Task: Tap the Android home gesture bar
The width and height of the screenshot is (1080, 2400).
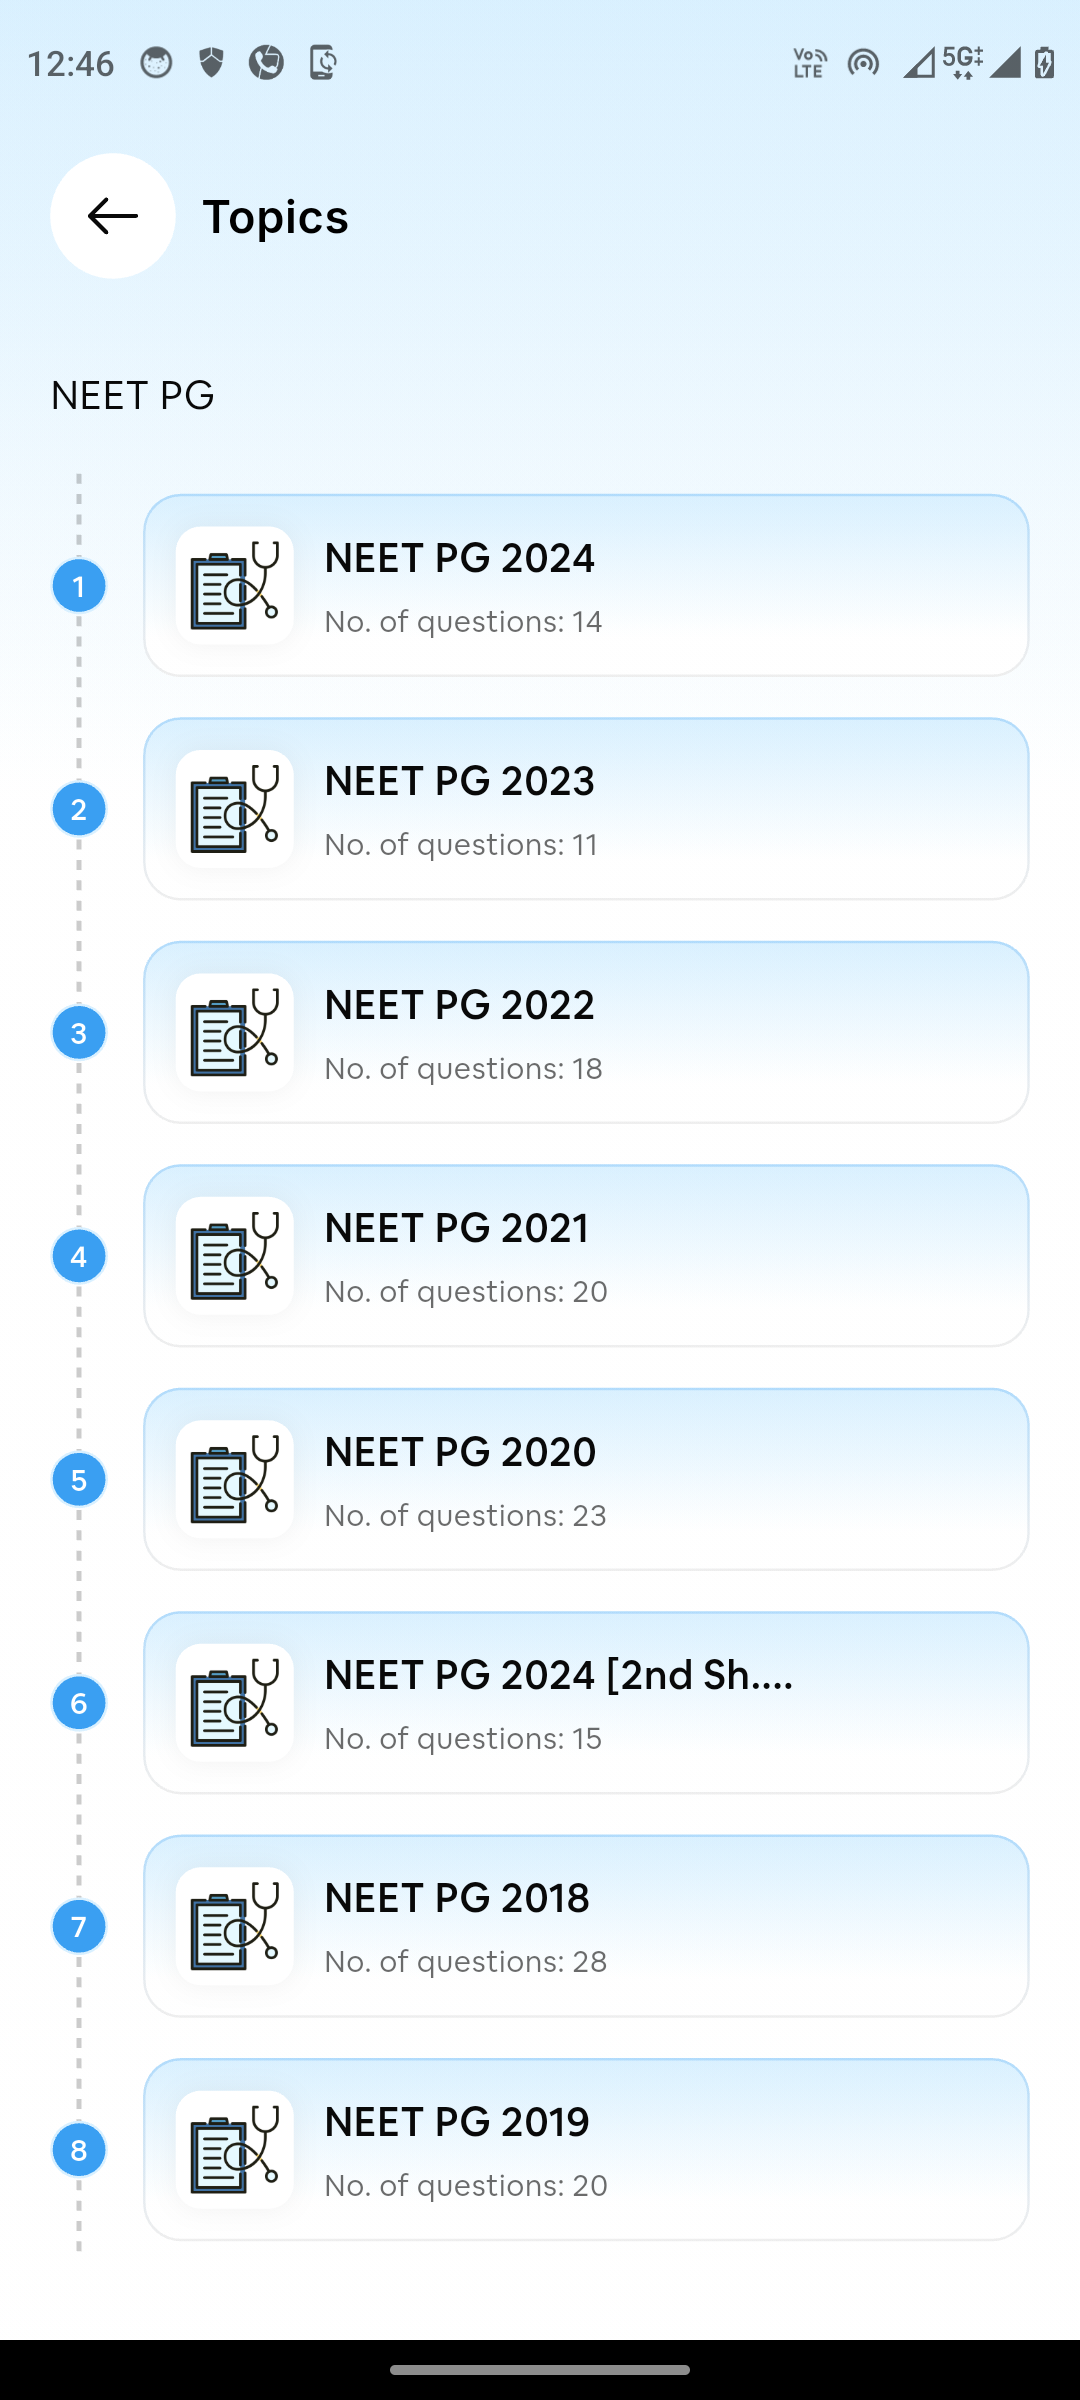Action: tap(540, 2370)
